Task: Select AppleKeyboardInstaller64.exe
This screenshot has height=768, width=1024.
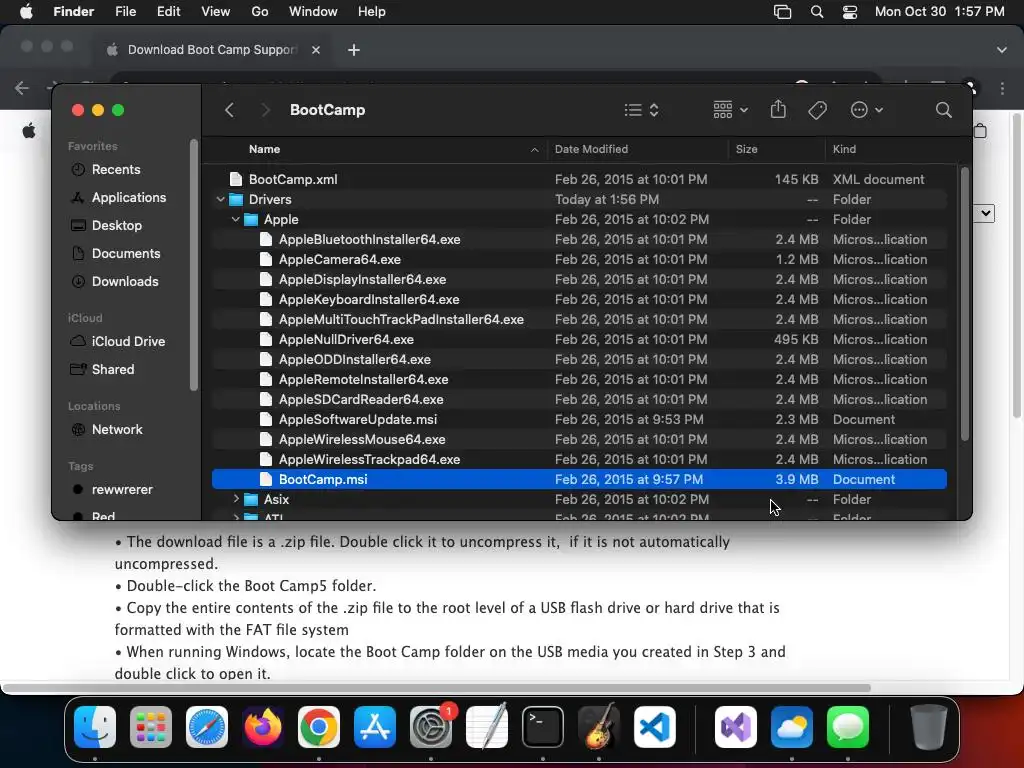Action: pos(579,299)
